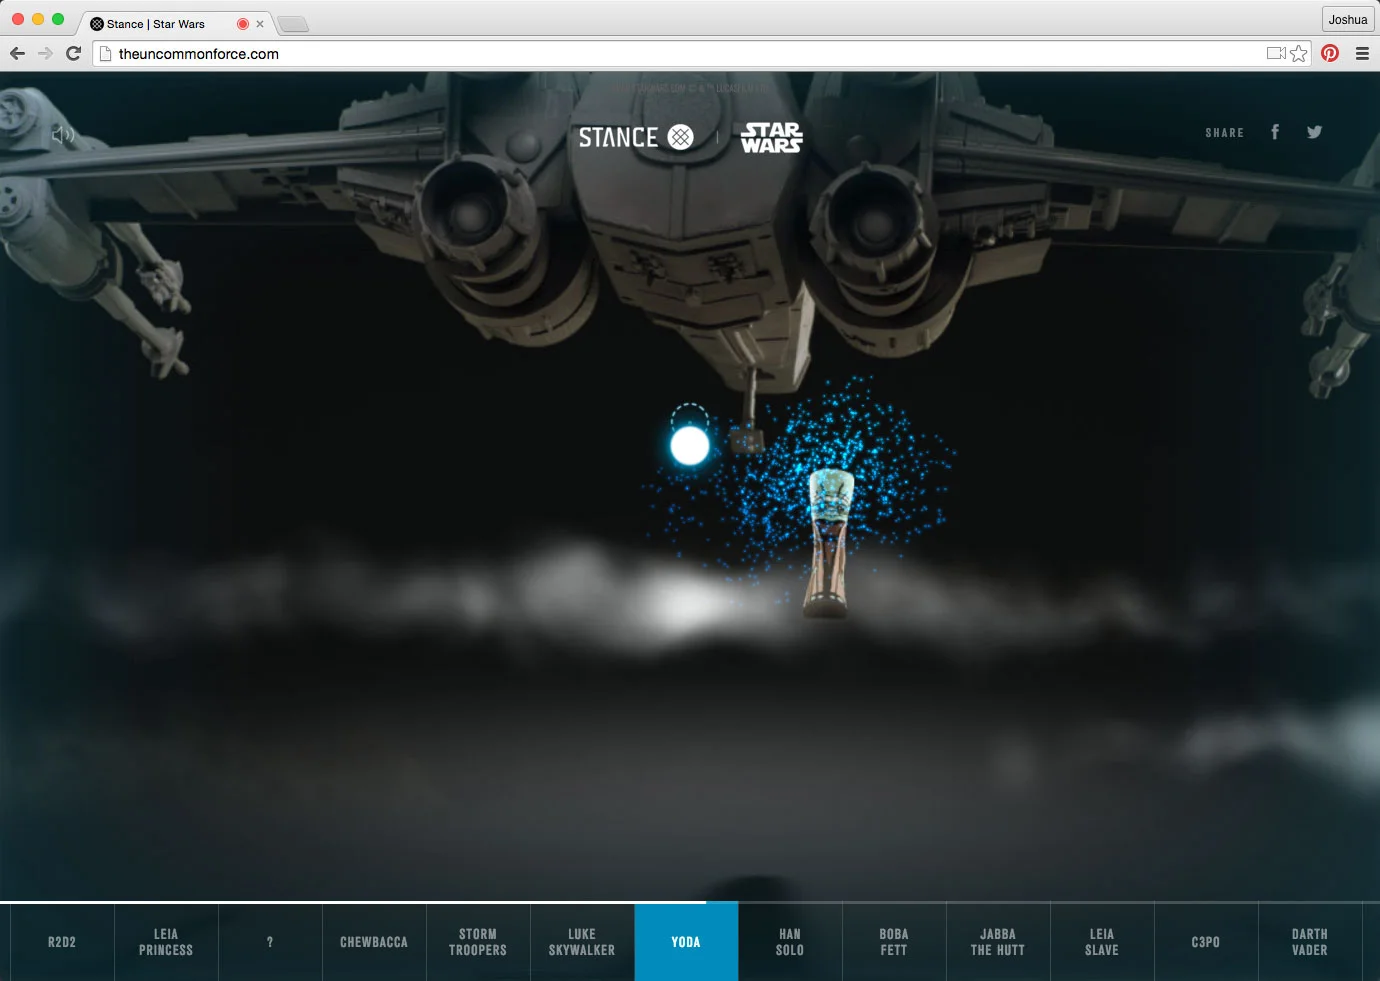Jump to the Han Solo section
Image resolution: width=1380 pixels, height=981 pixels.
coord(790,942)
